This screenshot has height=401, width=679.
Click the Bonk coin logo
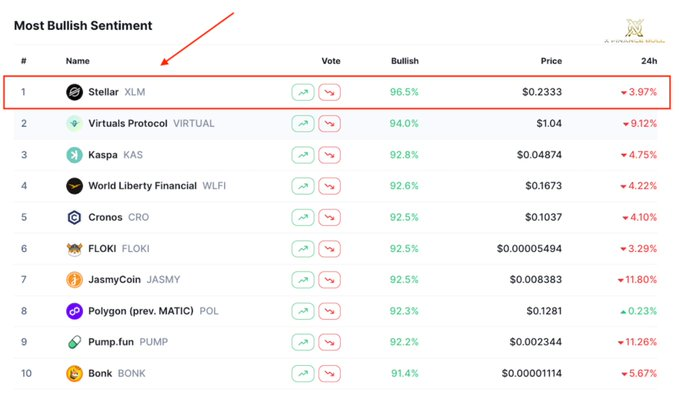pos(74,374)
